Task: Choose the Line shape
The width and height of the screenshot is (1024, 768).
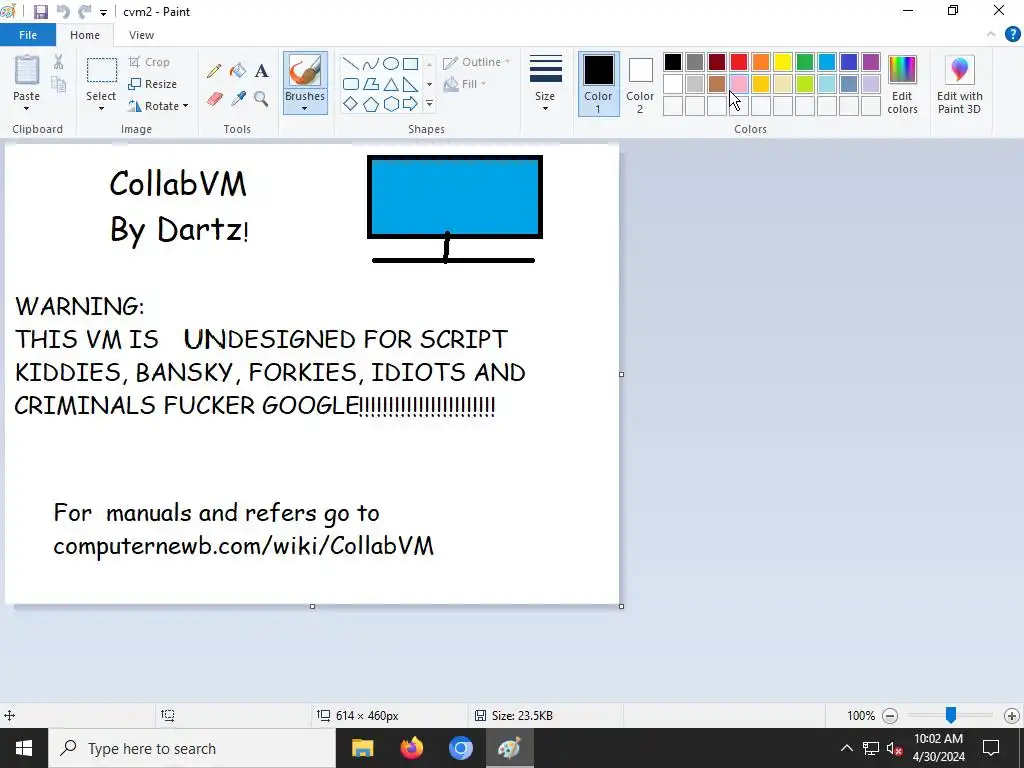Action: 351,64
